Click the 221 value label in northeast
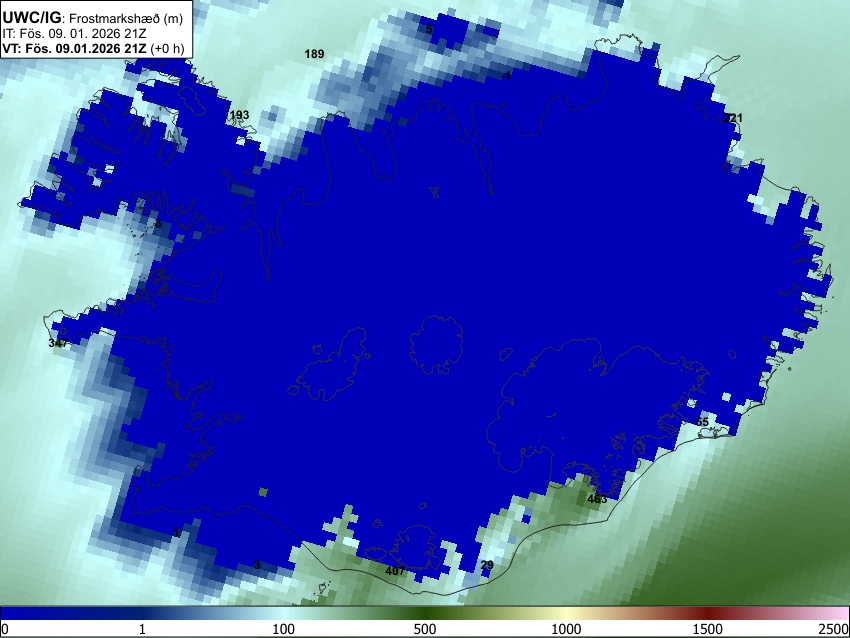The image size is (850, 638). pyautogui.click(x=733, y=118)
